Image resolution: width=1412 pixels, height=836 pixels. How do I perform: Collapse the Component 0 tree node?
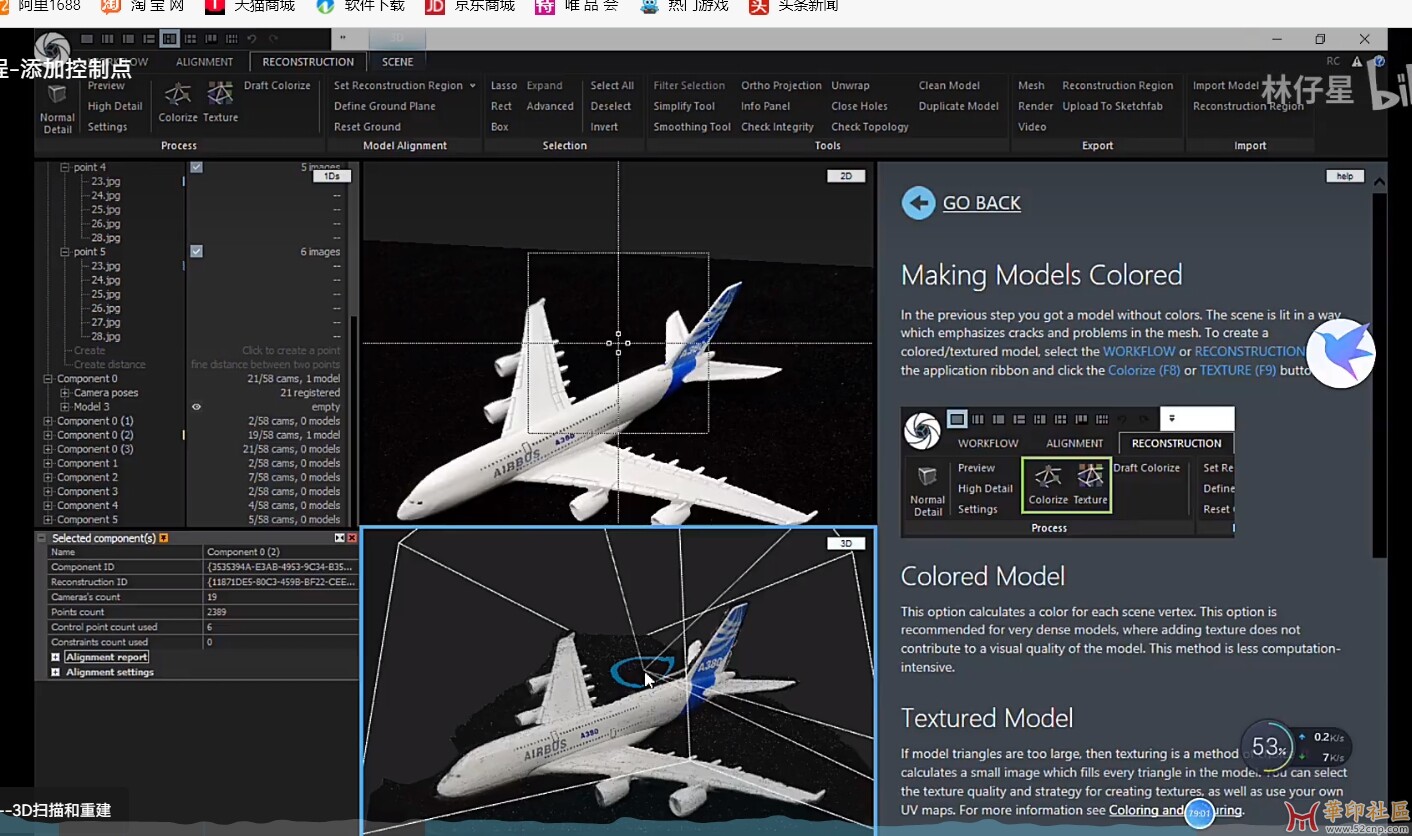coord(47,379)
